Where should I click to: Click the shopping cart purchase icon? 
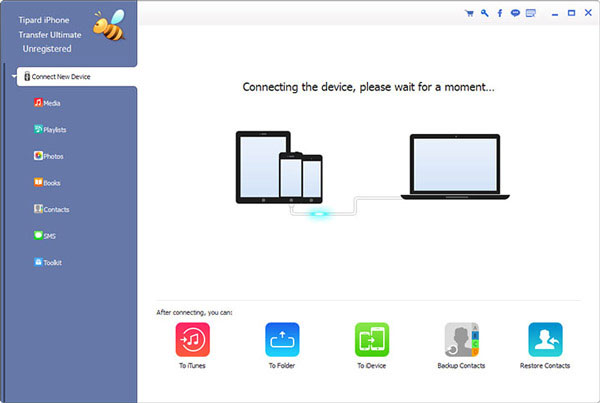pos(469,14)
